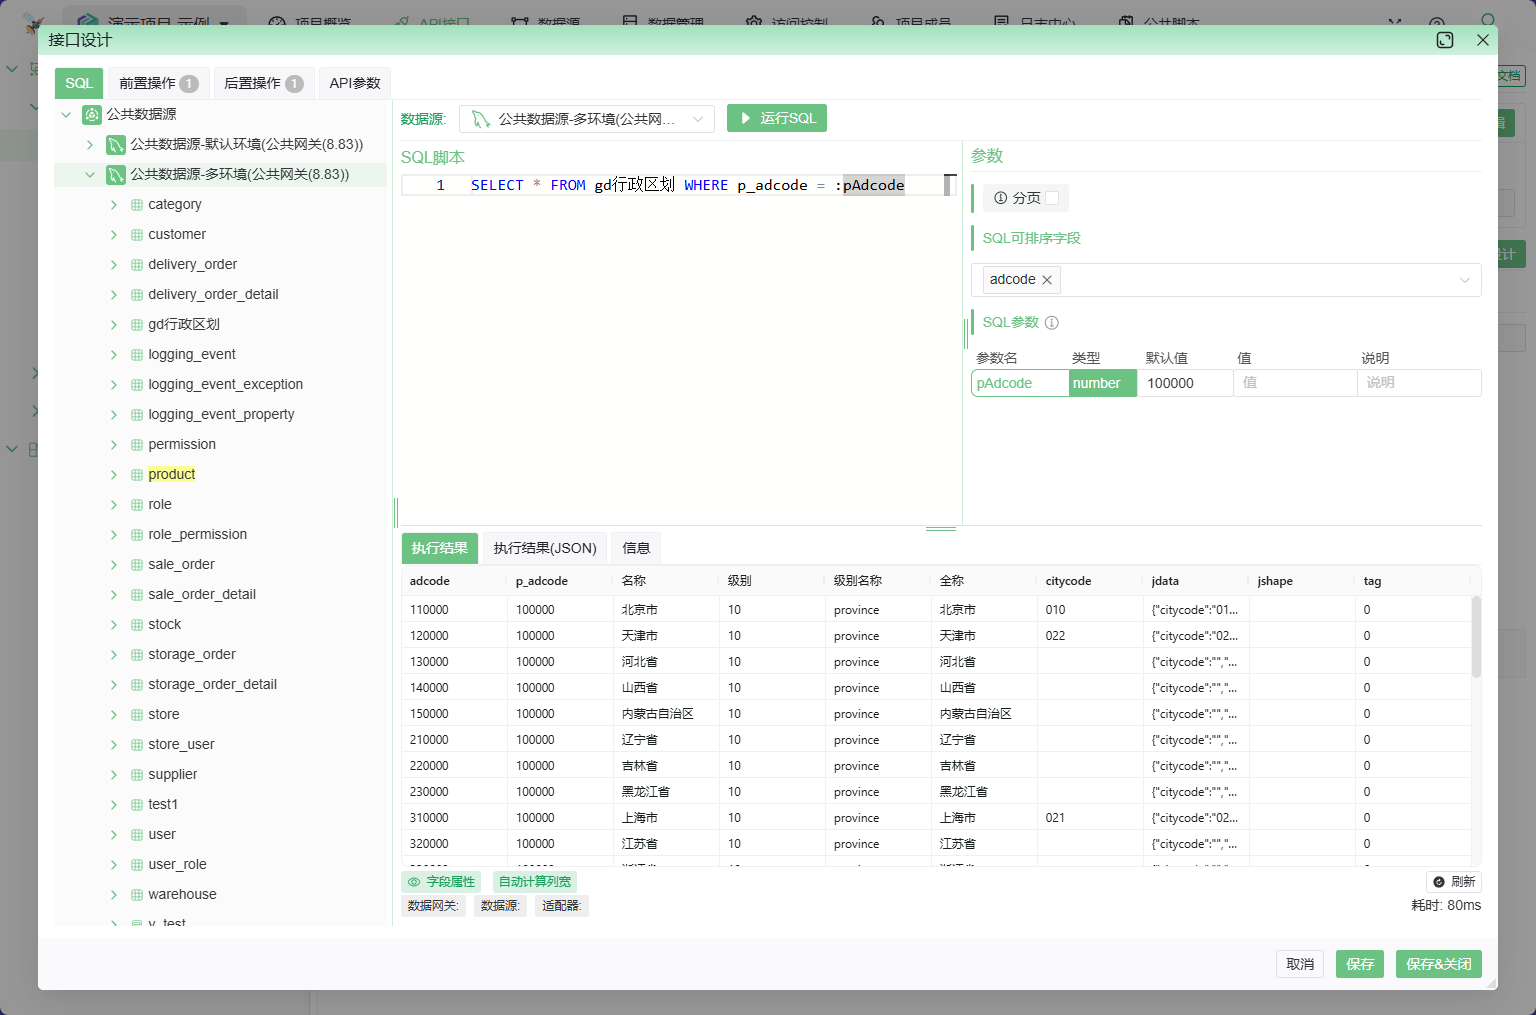Click the fullscreen icon in dialog header
This screenshot has height=1015, width=1536.
[x=1444, y=40]
